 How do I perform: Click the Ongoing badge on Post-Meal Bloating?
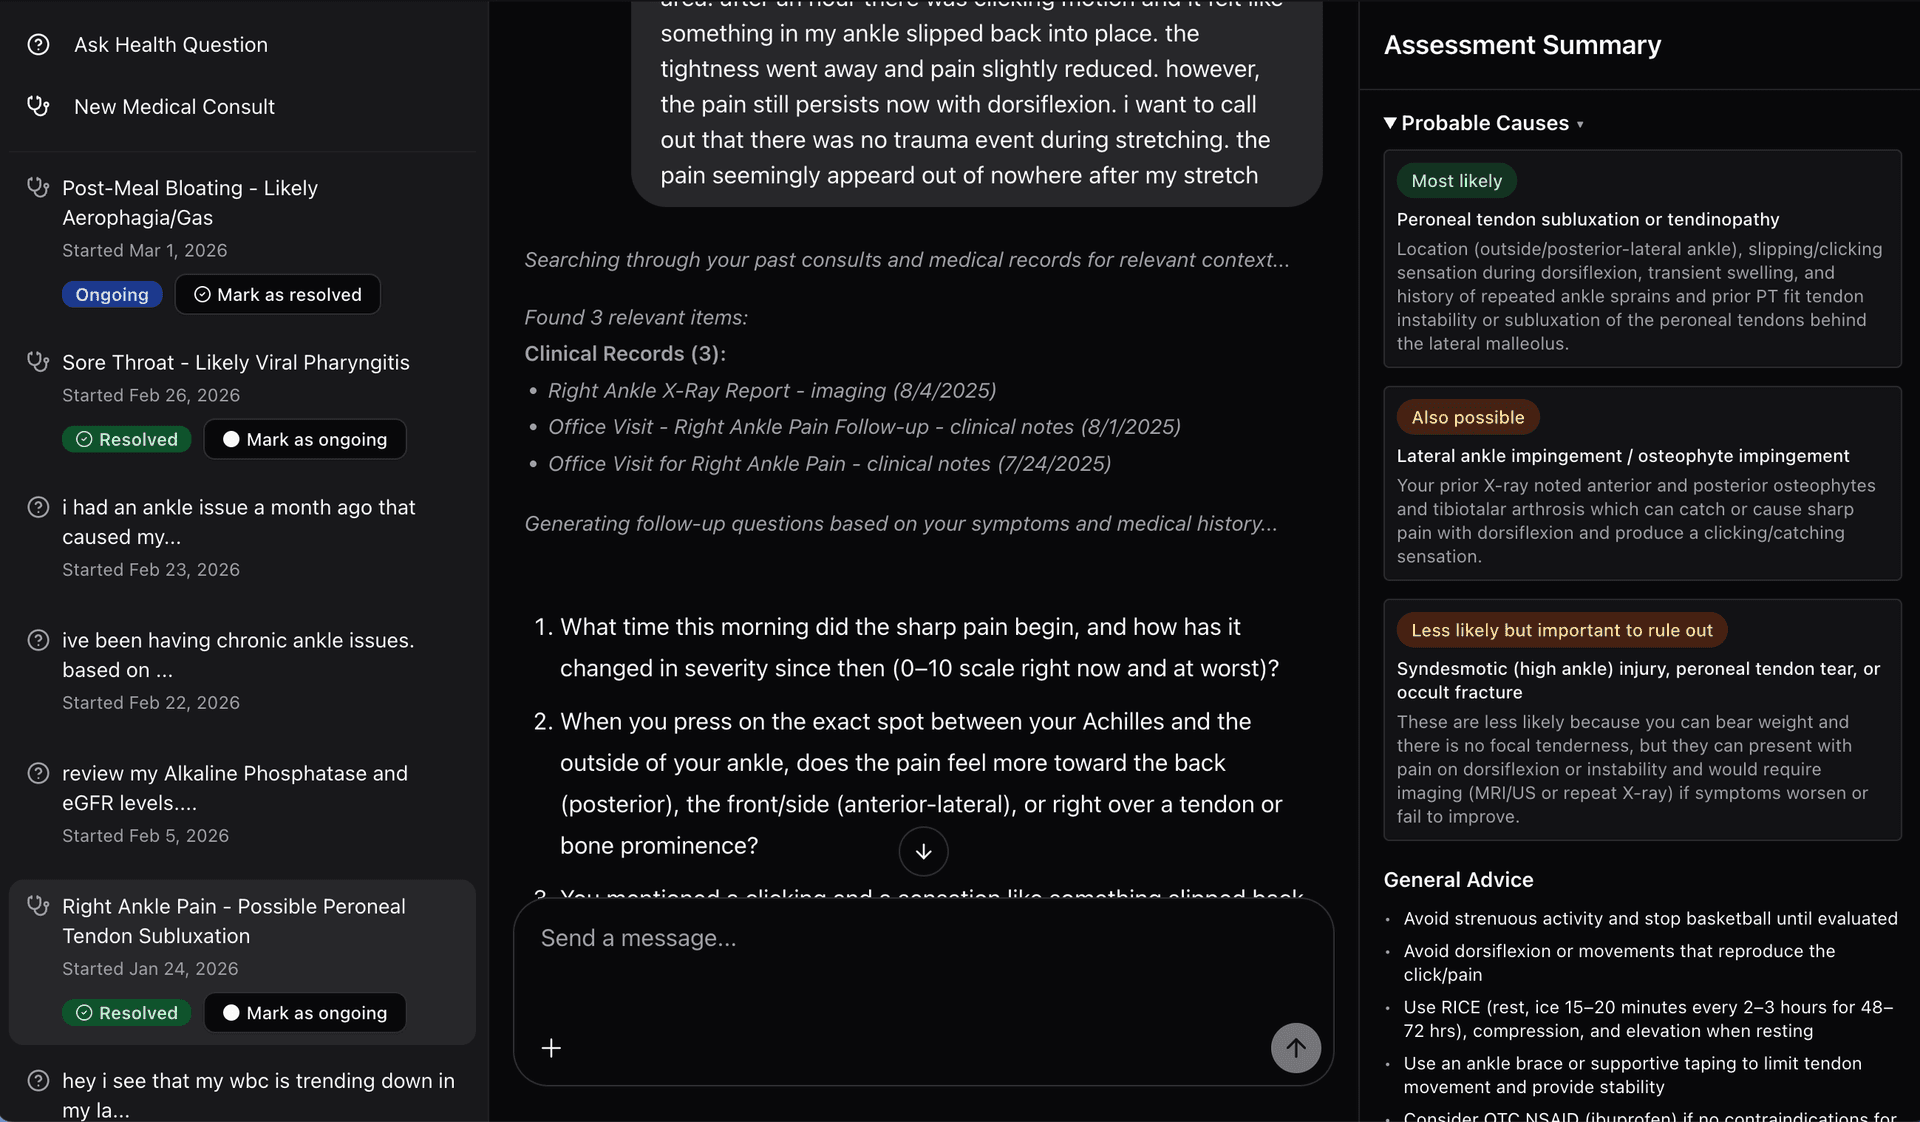click(x=111, y=294)
